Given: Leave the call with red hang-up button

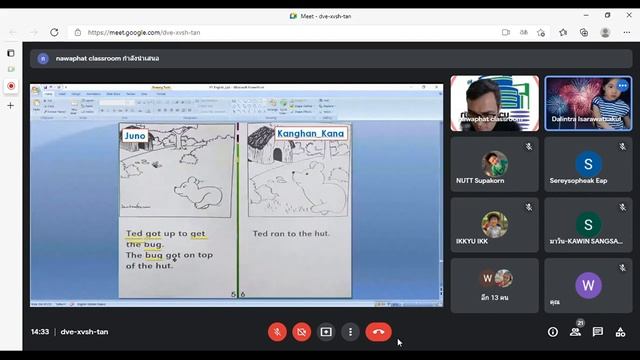Looking at the screenshot, I should pyautogui.click(x=378, y=332).
